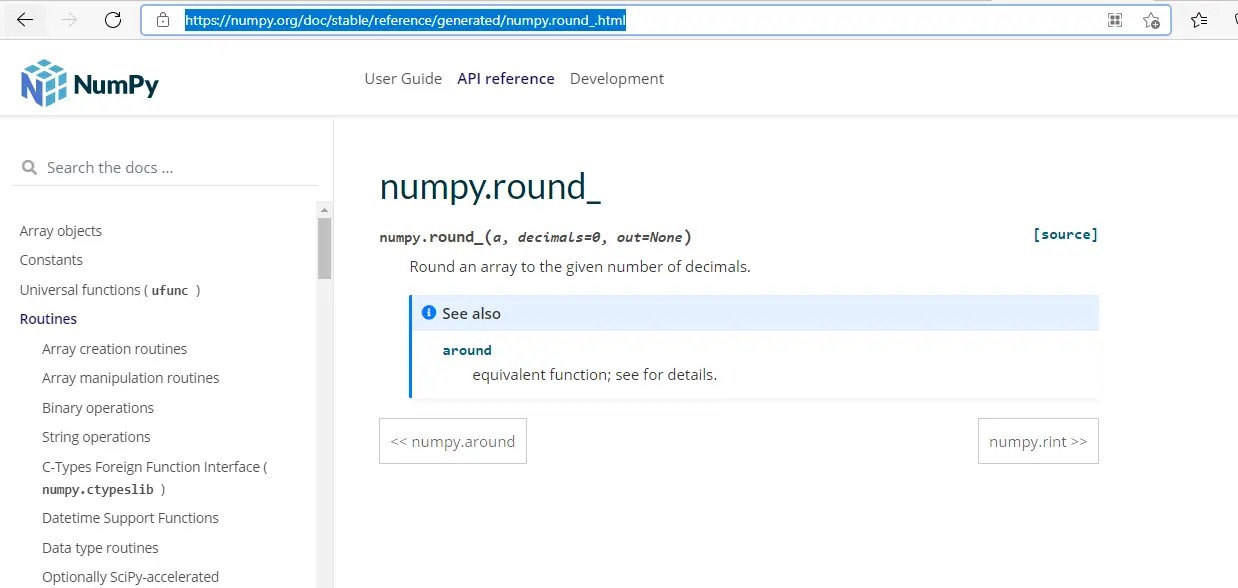Add this page to favorites star icon

click(1151, 20)
